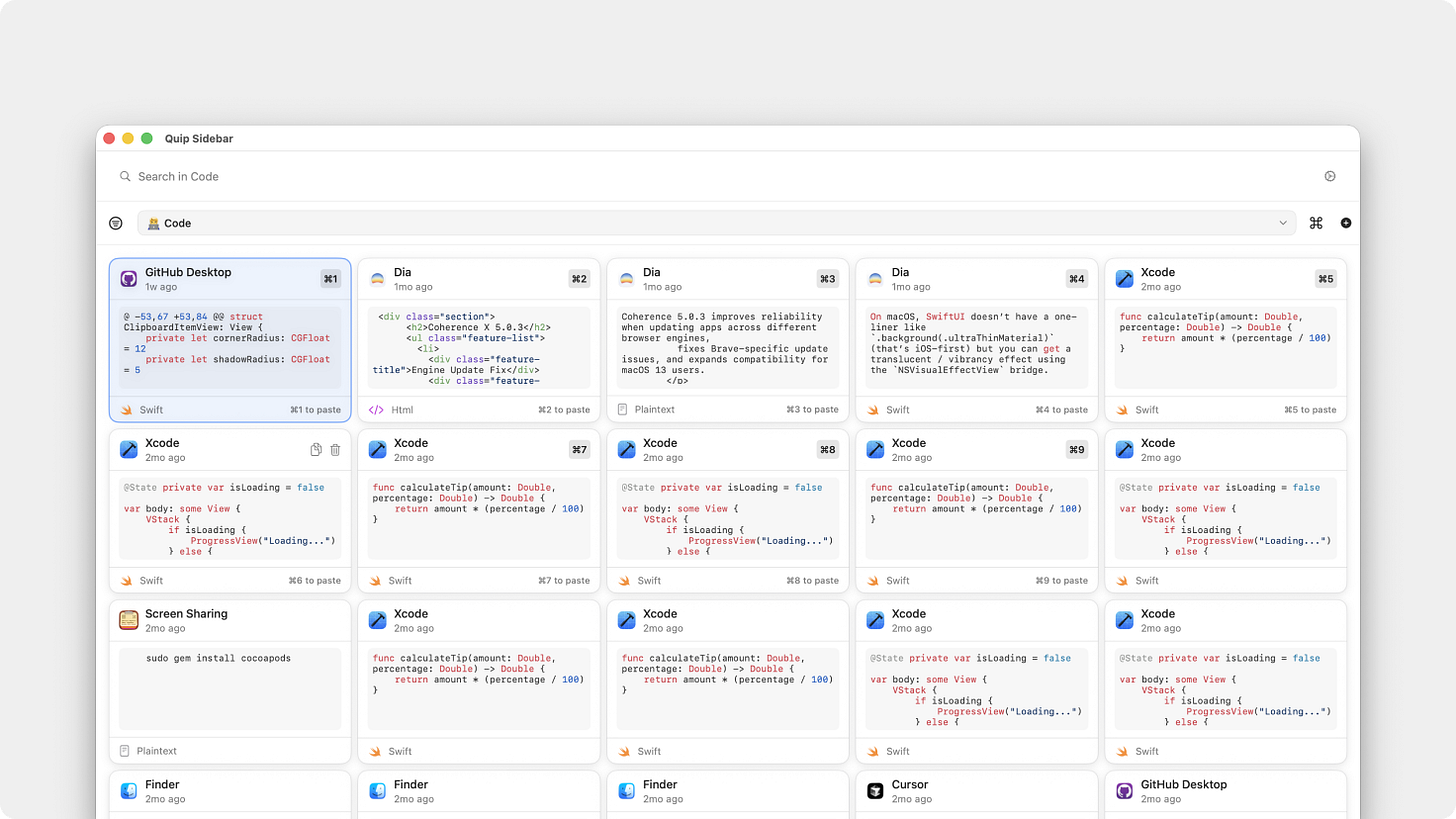Select the ClipboardItemView struct diff snippet
This screenshot has height=819, width=1456.
coord(230,348)
